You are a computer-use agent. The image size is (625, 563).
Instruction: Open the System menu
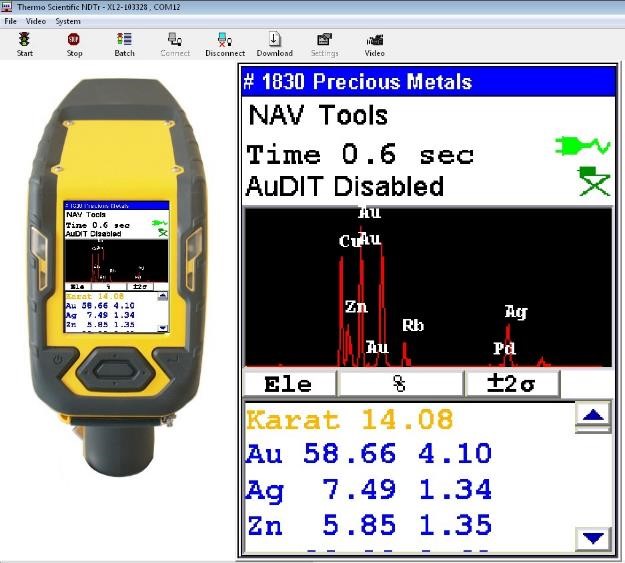[x=68, y=21]
